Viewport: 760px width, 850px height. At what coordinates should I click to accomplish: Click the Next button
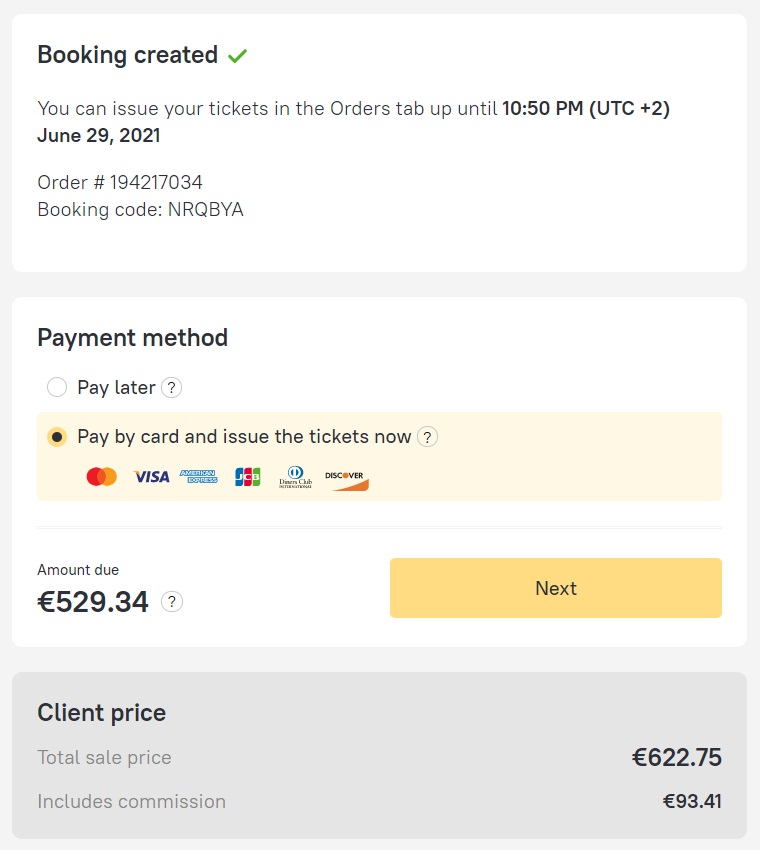555,588
